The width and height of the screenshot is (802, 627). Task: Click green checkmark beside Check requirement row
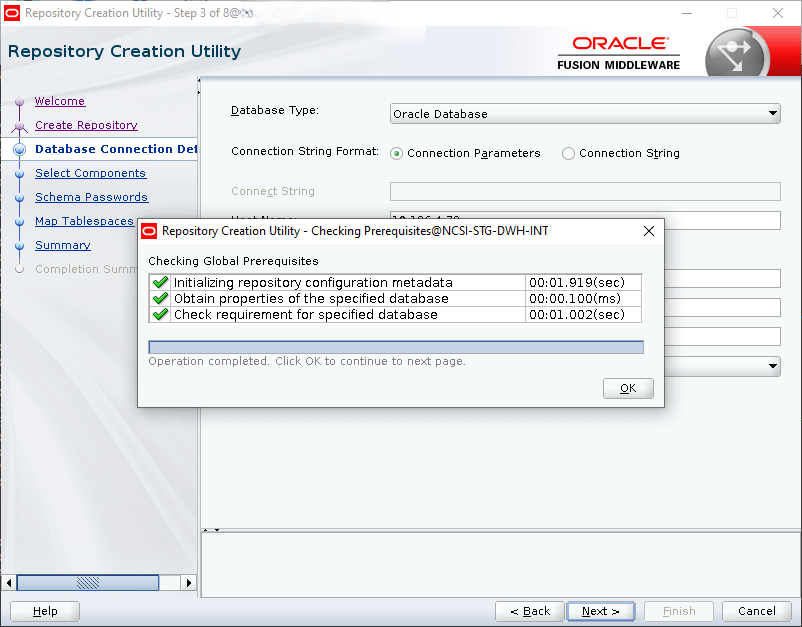click(160, 315)
